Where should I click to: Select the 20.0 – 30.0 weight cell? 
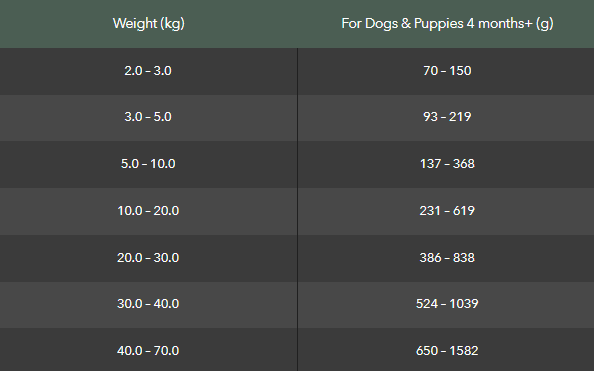148,258
